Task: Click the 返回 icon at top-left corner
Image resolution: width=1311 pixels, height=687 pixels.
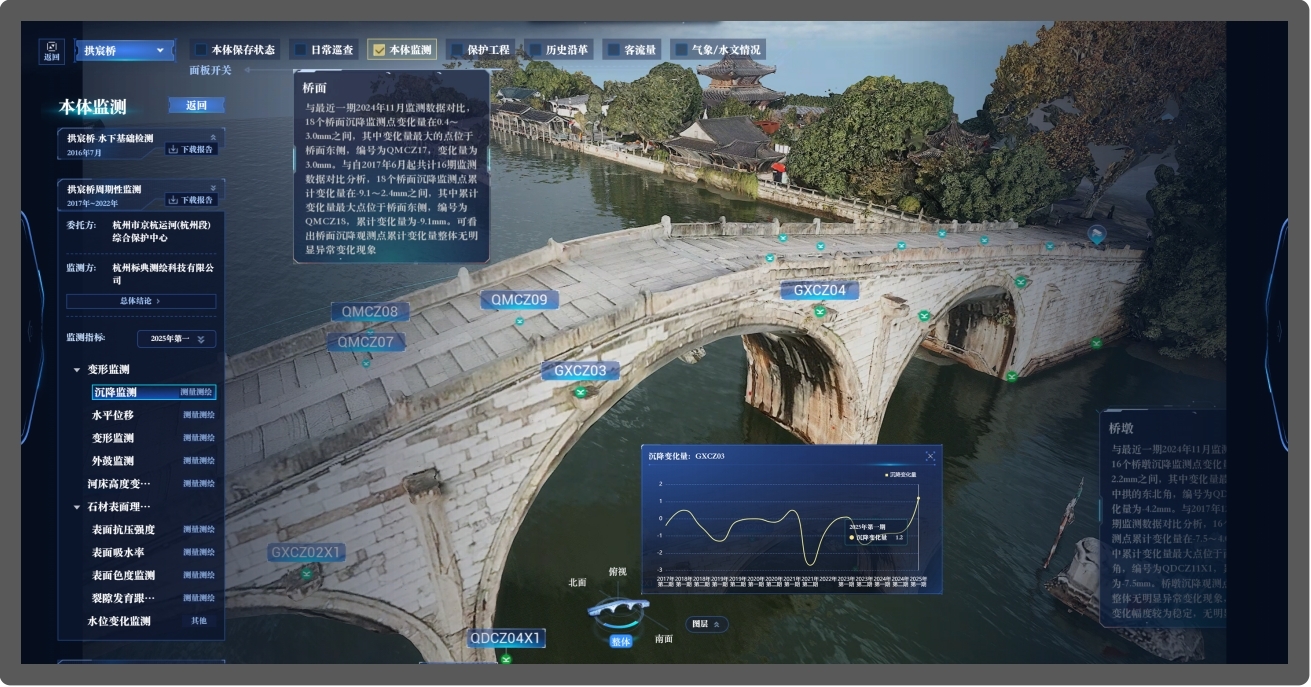Action: [x=52, y=50]
